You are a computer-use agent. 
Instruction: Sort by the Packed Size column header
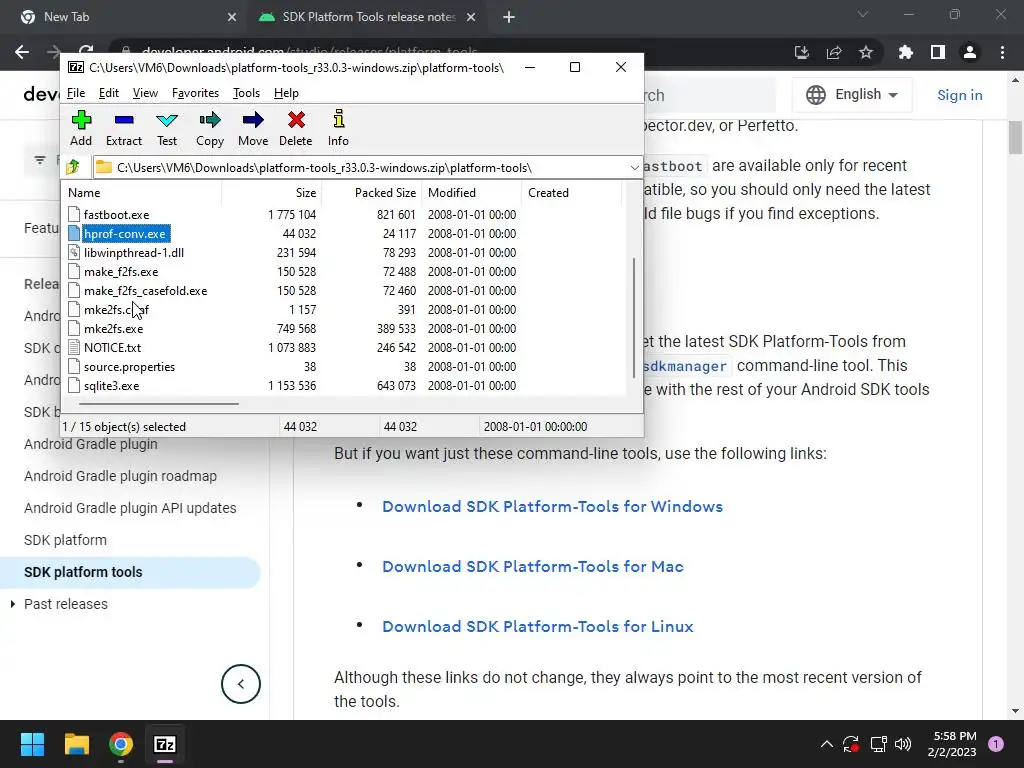pos(372,193)
